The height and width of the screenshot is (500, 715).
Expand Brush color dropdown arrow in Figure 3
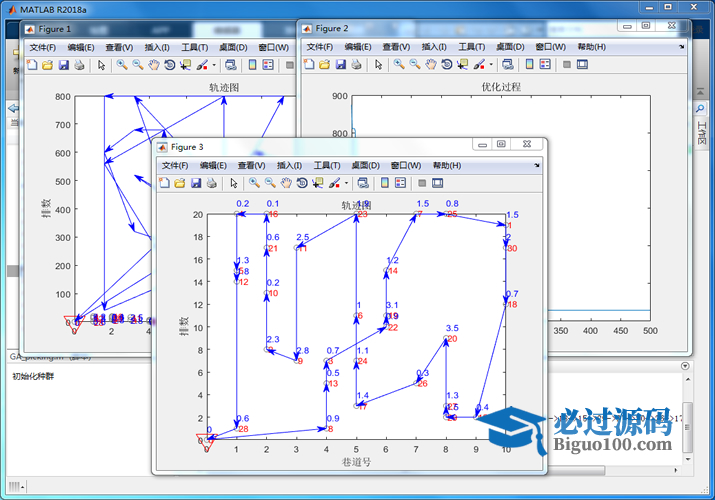coord(346,183)
